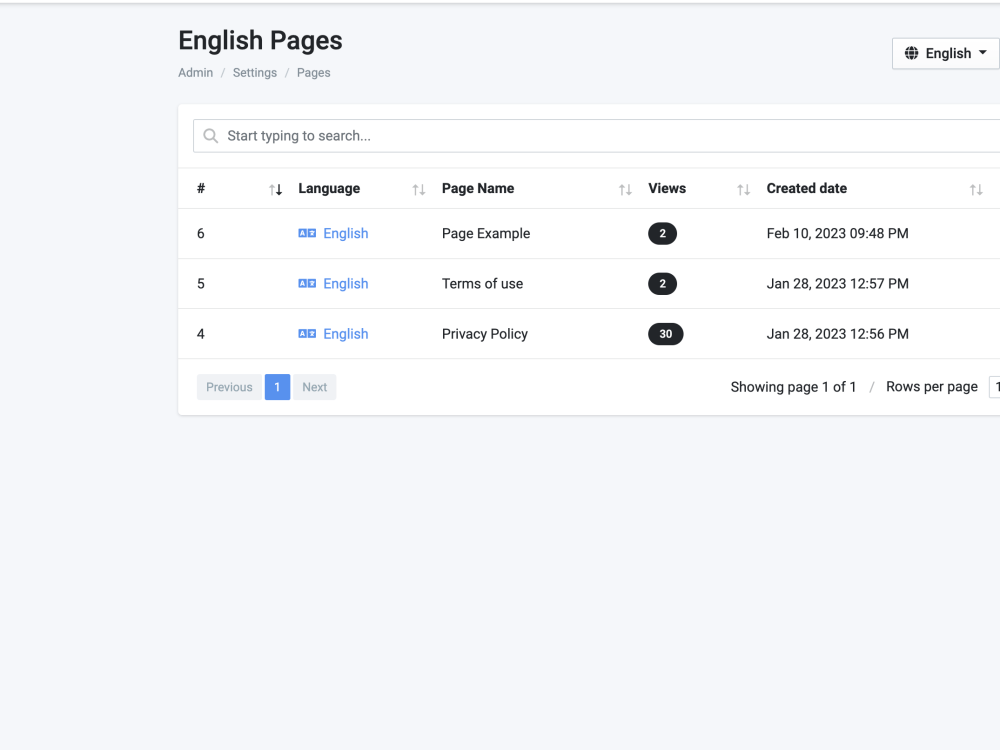The width and height of the screenshot is (1000, 750).
Task: Open the English language dropdown
Action: (946, 54)
